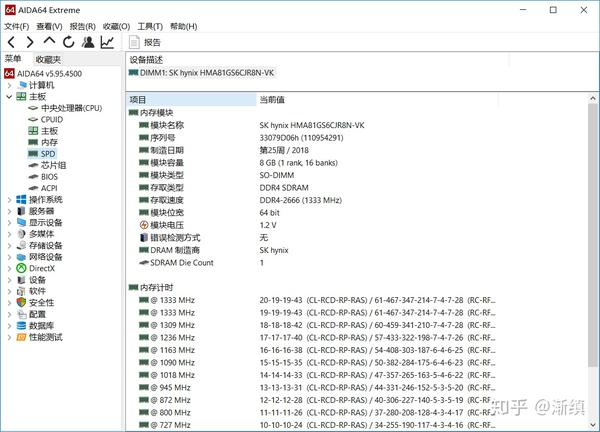Click the 计算机 computer icon
The image size is (600, 432).
coord(22,85)
